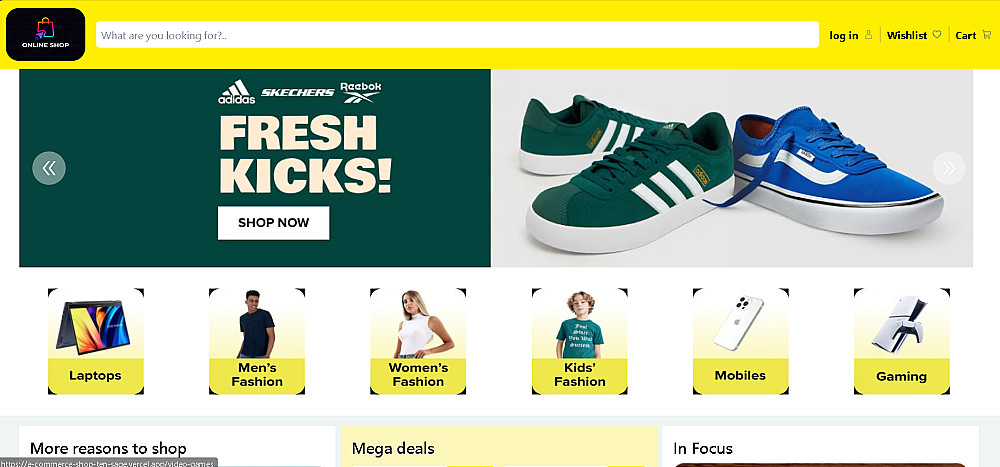Click the Mega deals section heading
Image resolution: width=1000 pixels, height=467 pixels.
(x=393, y=449)
